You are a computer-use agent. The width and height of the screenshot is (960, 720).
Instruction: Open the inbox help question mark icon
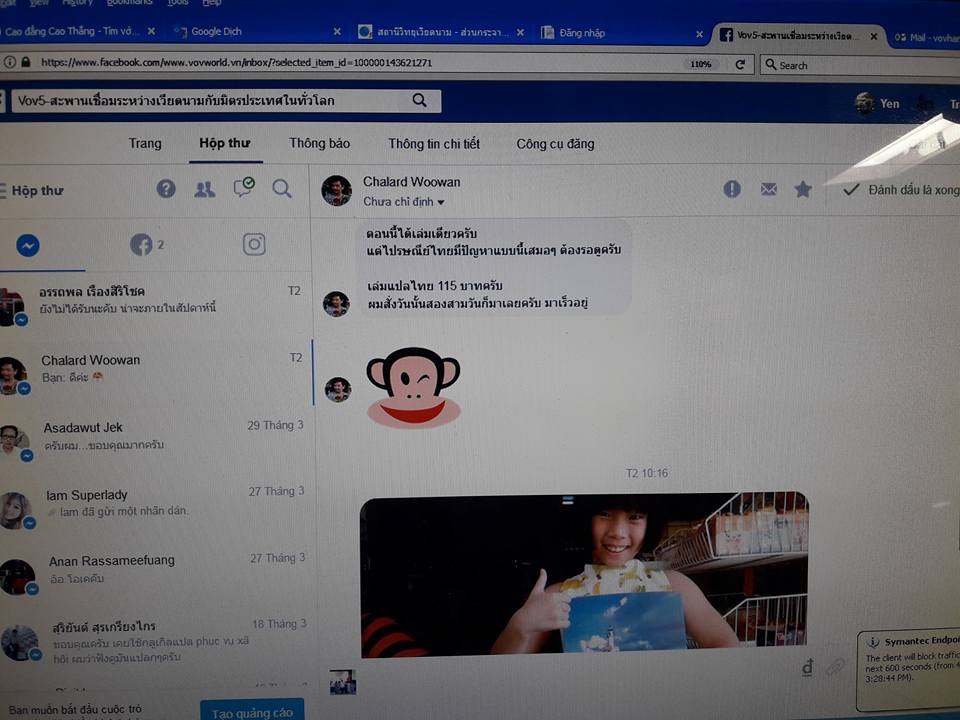click(166, 189)
